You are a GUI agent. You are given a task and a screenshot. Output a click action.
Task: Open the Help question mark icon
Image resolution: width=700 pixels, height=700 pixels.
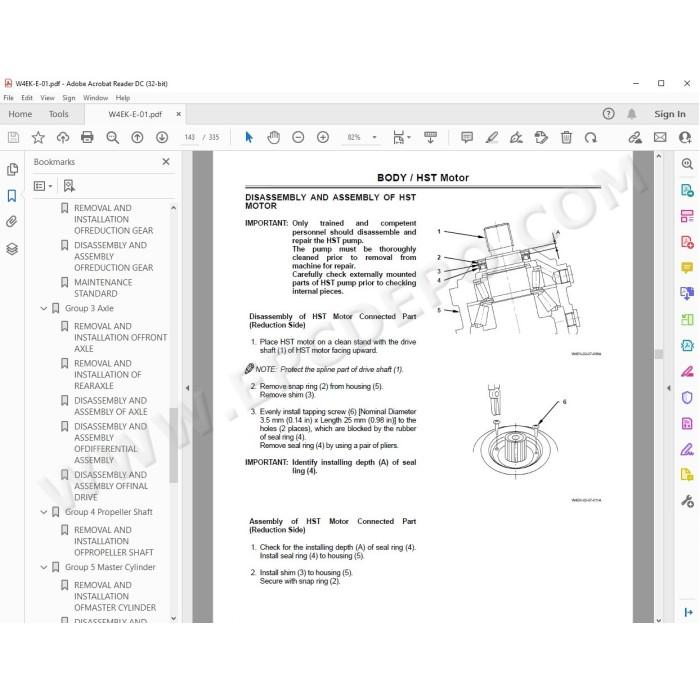(x=608, y=114)
